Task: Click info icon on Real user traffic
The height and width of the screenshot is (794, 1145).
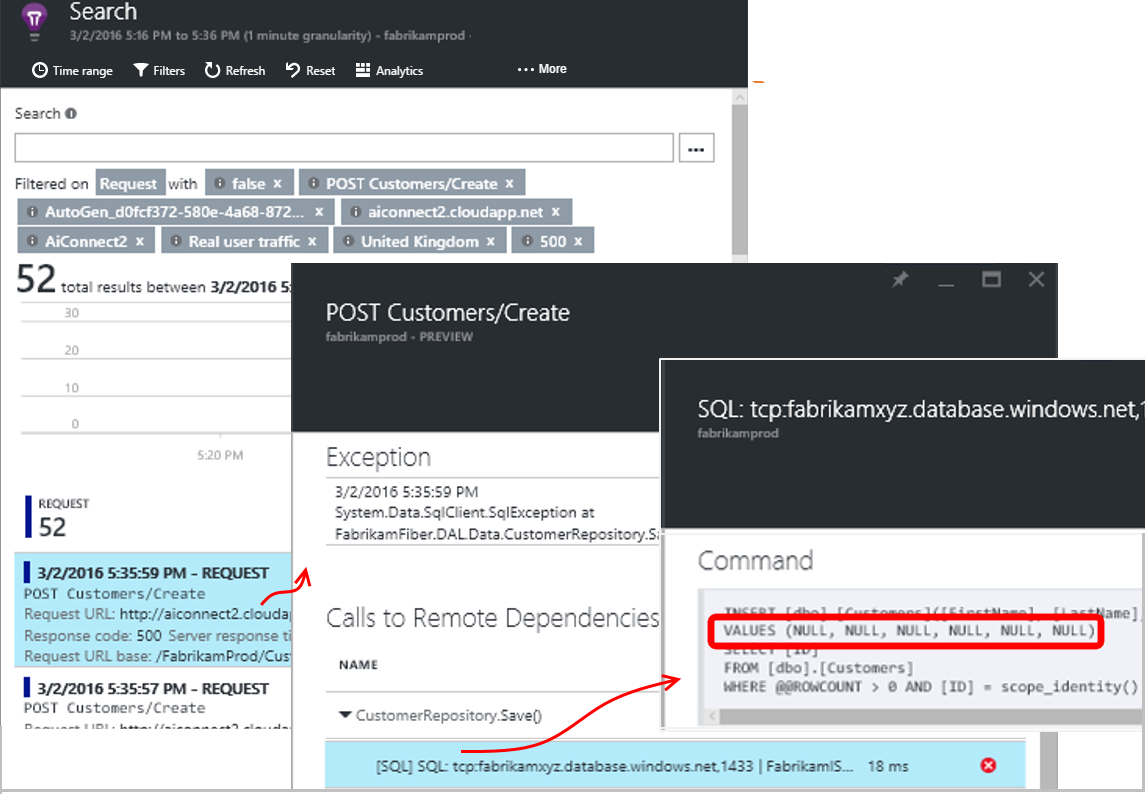Action: click(x=176, y=240)
